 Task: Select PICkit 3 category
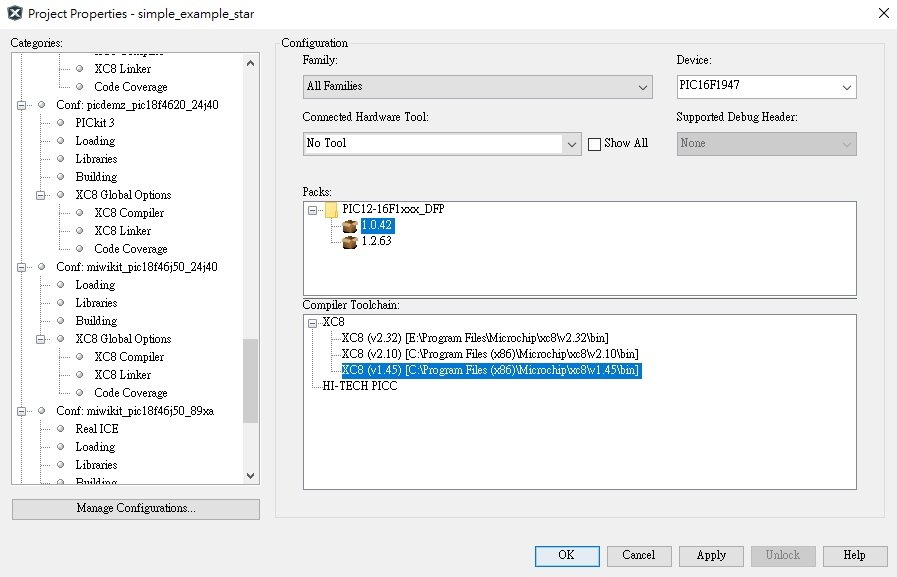tap(95, 123)
